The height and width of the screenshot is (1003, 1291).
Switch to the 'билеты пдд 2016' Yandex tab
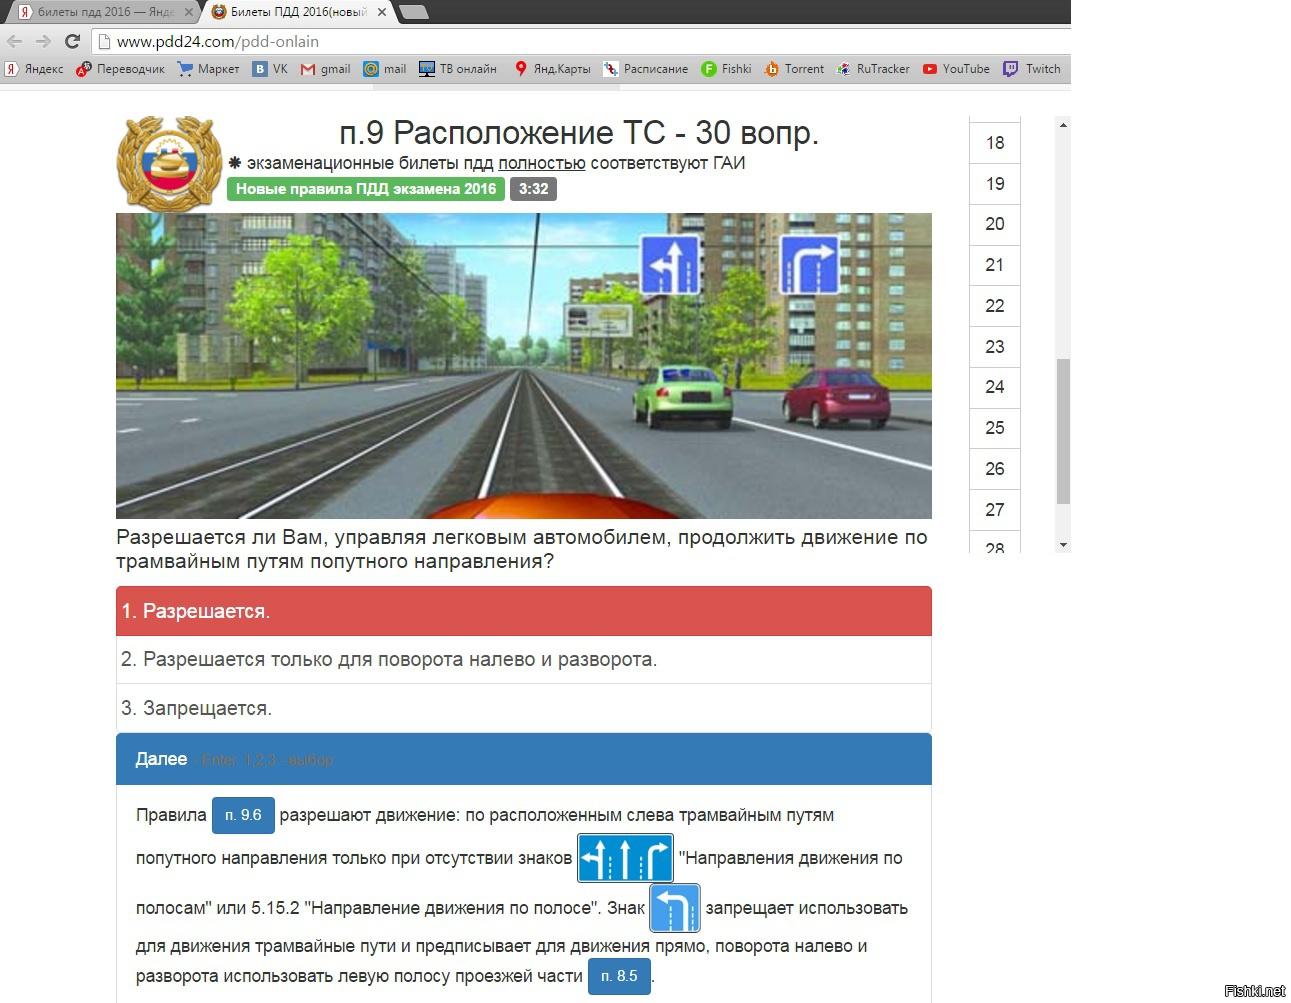[100, 12]
